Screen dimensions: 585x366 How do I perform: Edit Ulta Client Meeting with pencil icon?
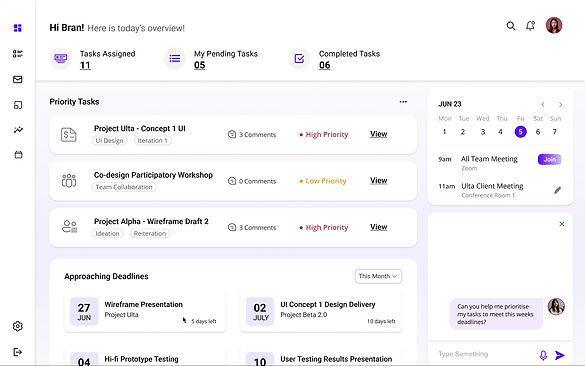(557, 190)
